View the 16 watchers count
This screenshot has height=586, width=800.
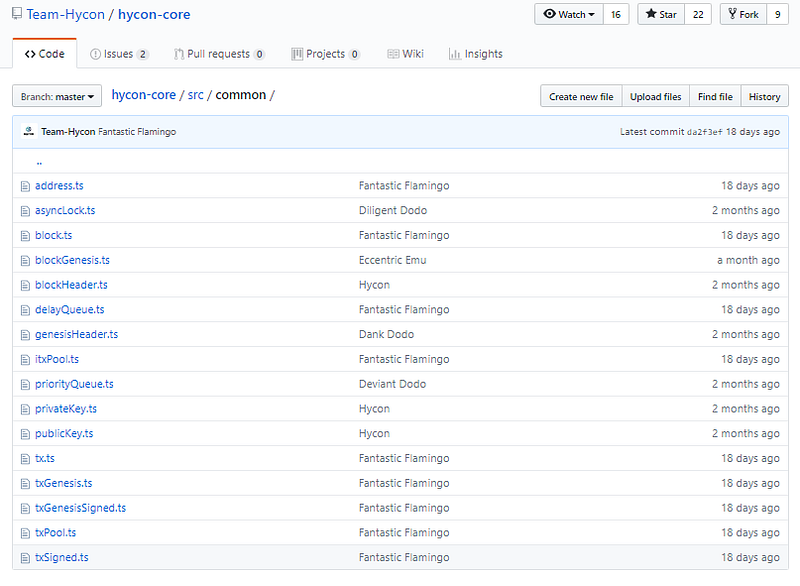pyautogui.click(x=616, y=14)
